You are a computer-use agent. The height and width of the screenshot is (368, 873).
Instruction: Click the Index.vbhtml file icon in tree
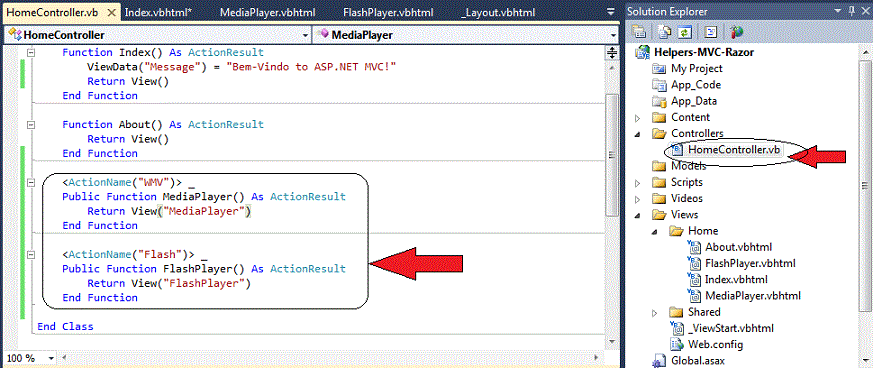point(694,279)
